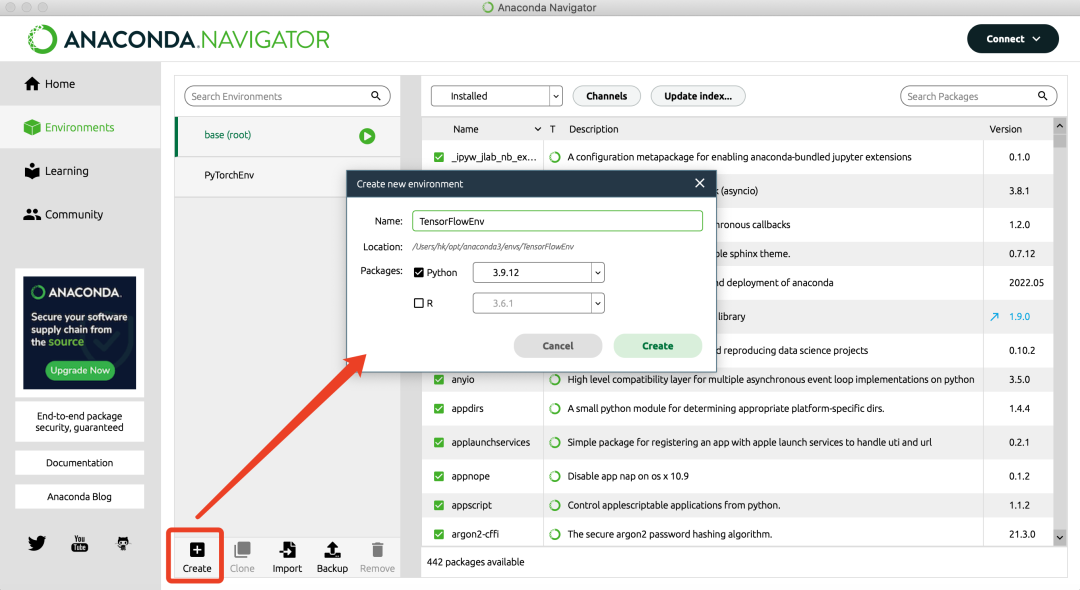
Task: Click the Search Packages field
Action: pos(978,96)
